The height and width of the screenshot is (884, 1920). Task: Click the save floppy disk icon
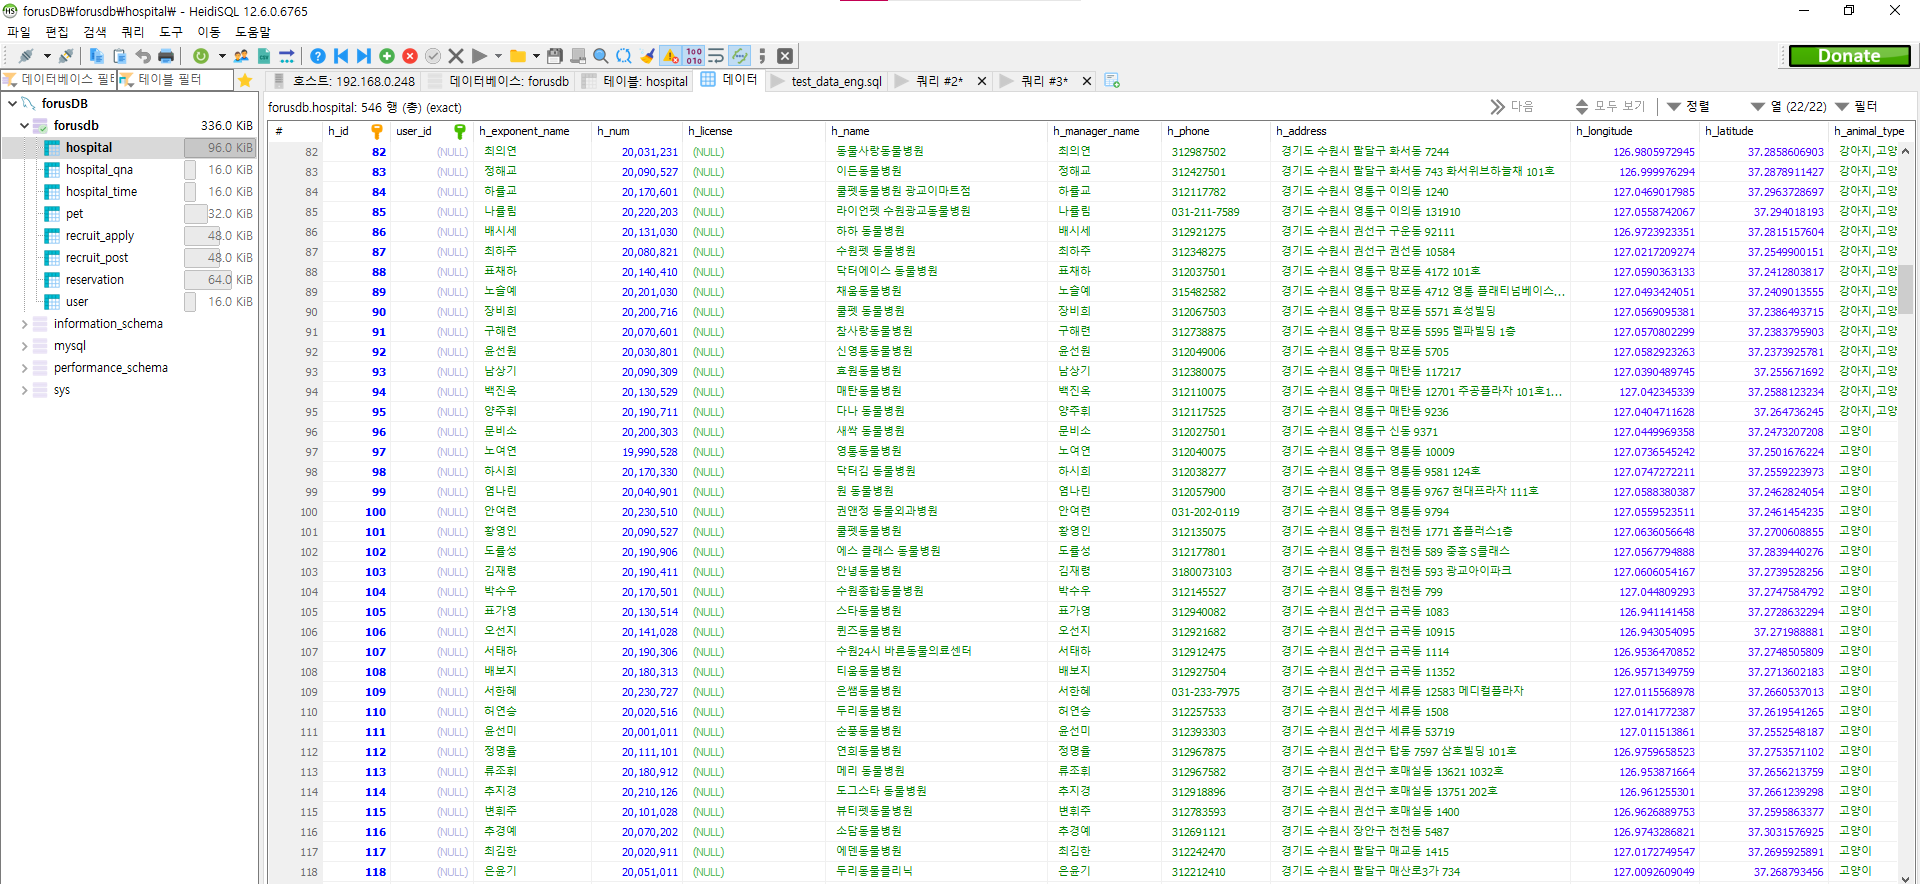click(555, 56)
